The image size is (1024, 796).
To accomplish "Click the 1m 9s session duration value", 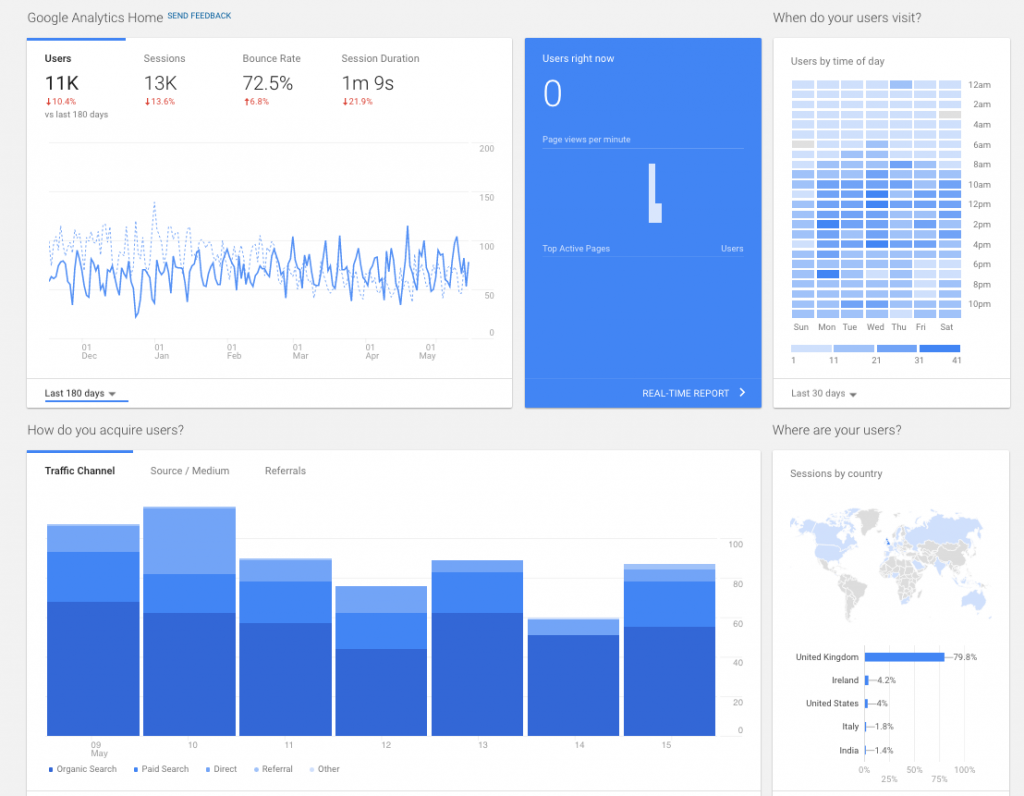I will 368,84.
